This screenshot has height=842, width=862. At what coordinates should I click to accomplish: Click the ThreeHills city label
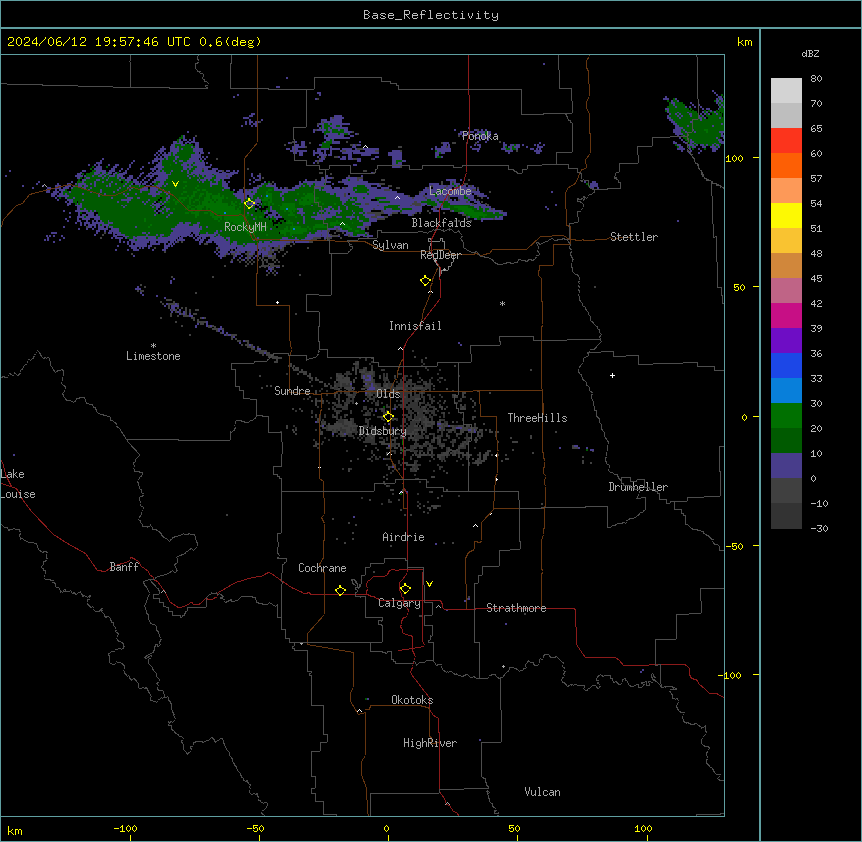(x=537, y=418)
